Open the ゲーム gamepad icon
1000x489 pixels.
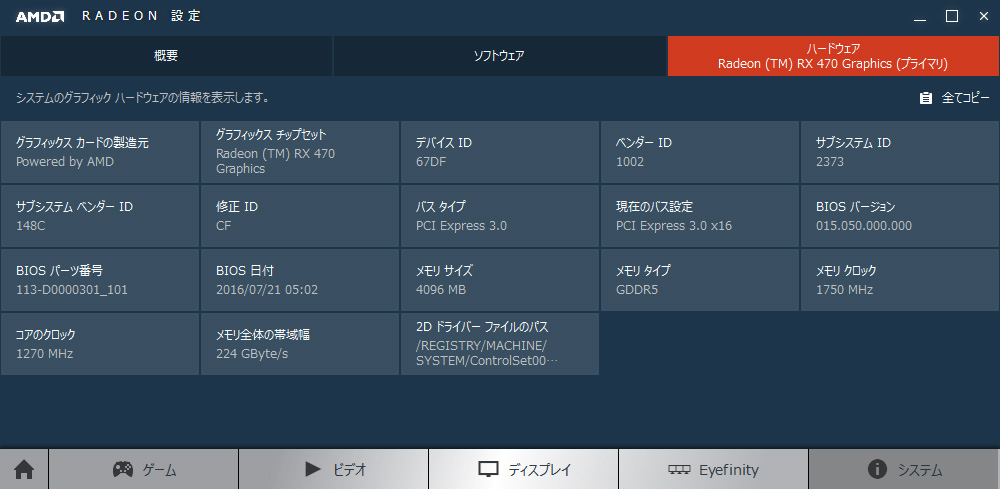coord(123,469)
